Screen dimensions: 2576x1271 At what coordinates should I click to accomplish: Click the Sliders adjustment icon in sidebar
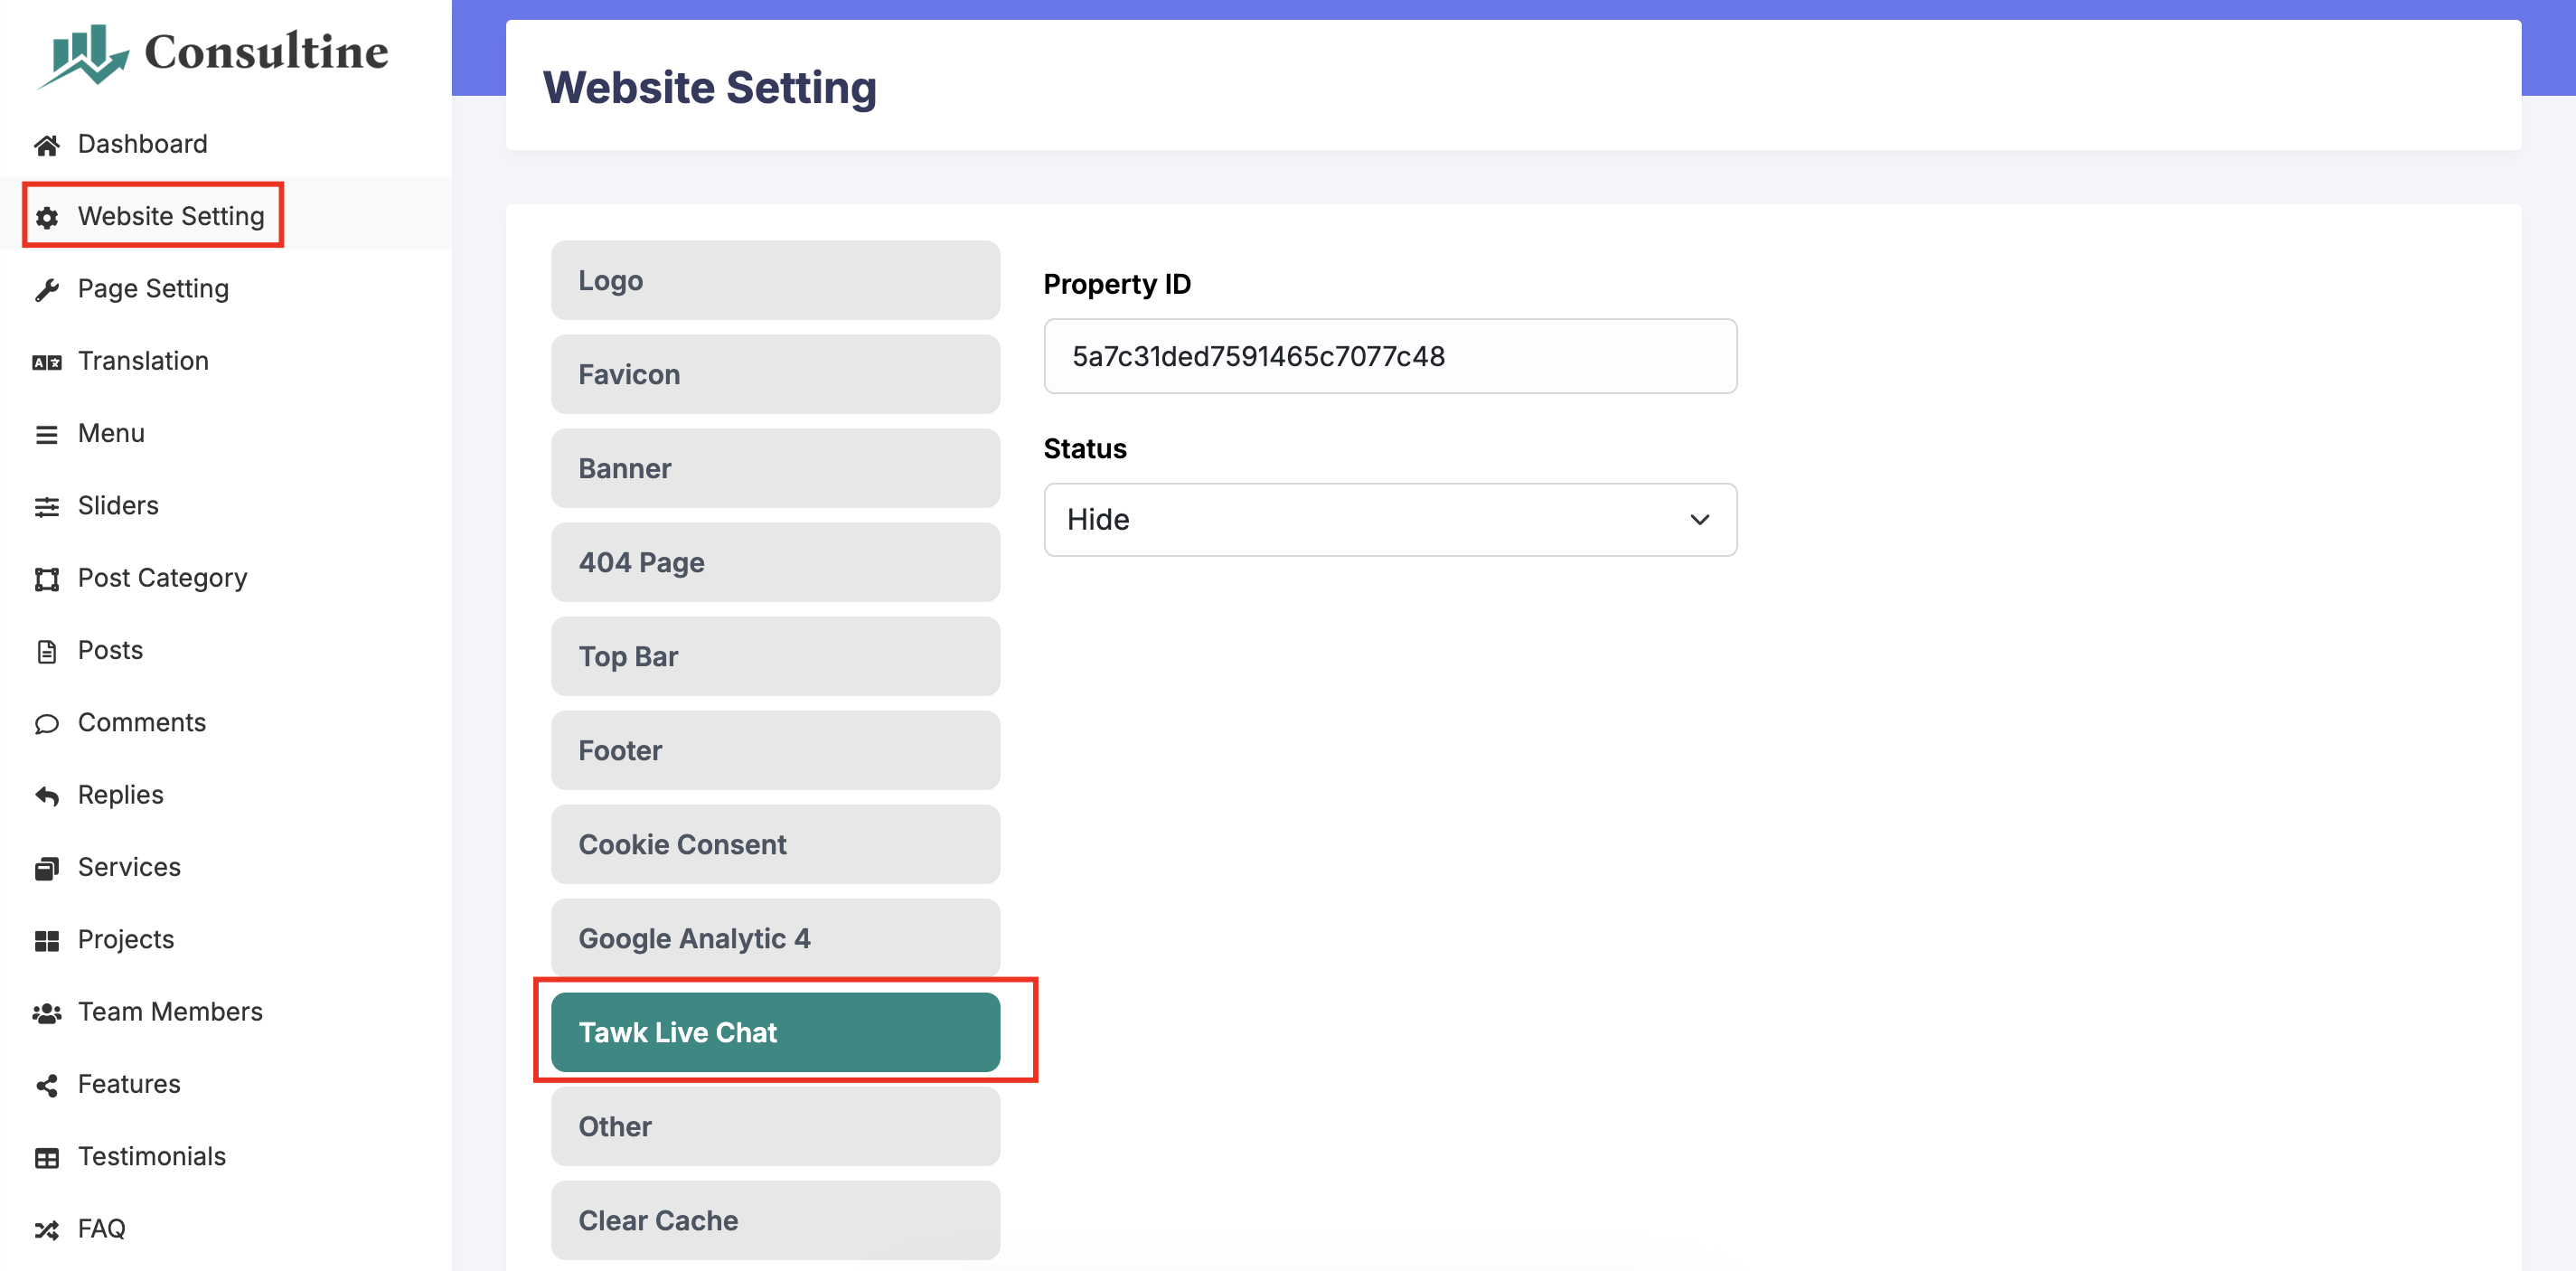[x=46, y=507]
